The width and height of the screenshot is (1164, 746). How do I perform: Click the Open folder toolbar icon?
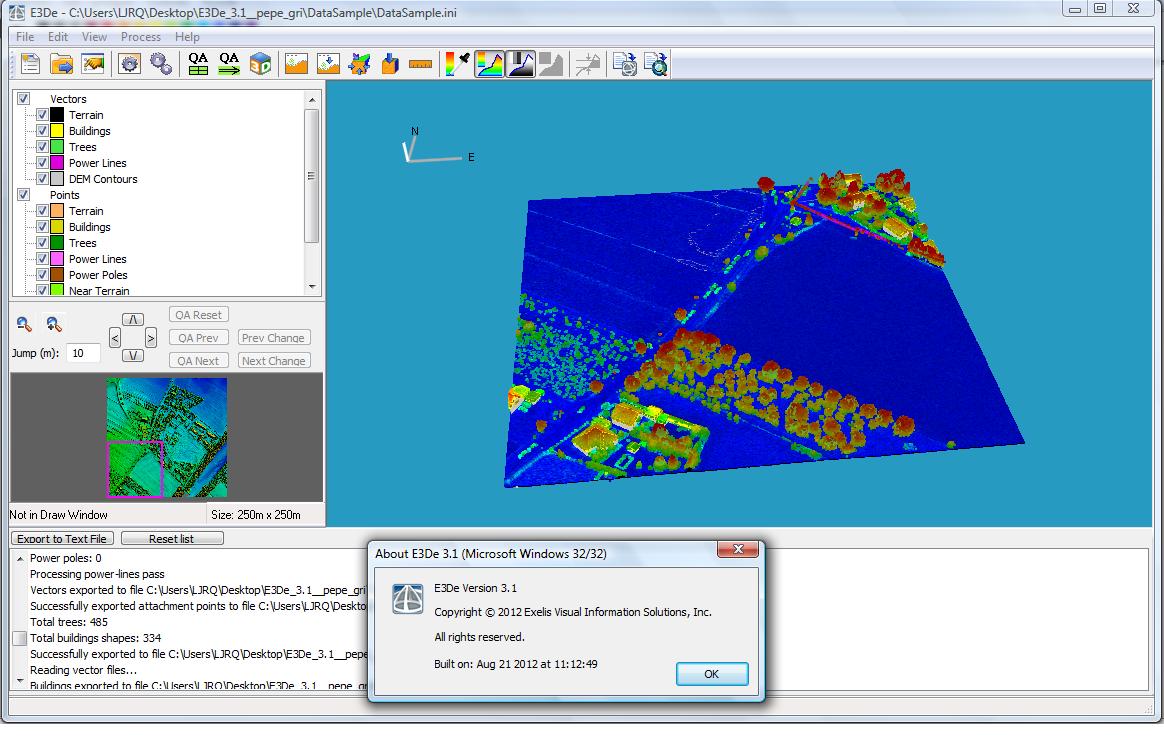click(62, 64)
